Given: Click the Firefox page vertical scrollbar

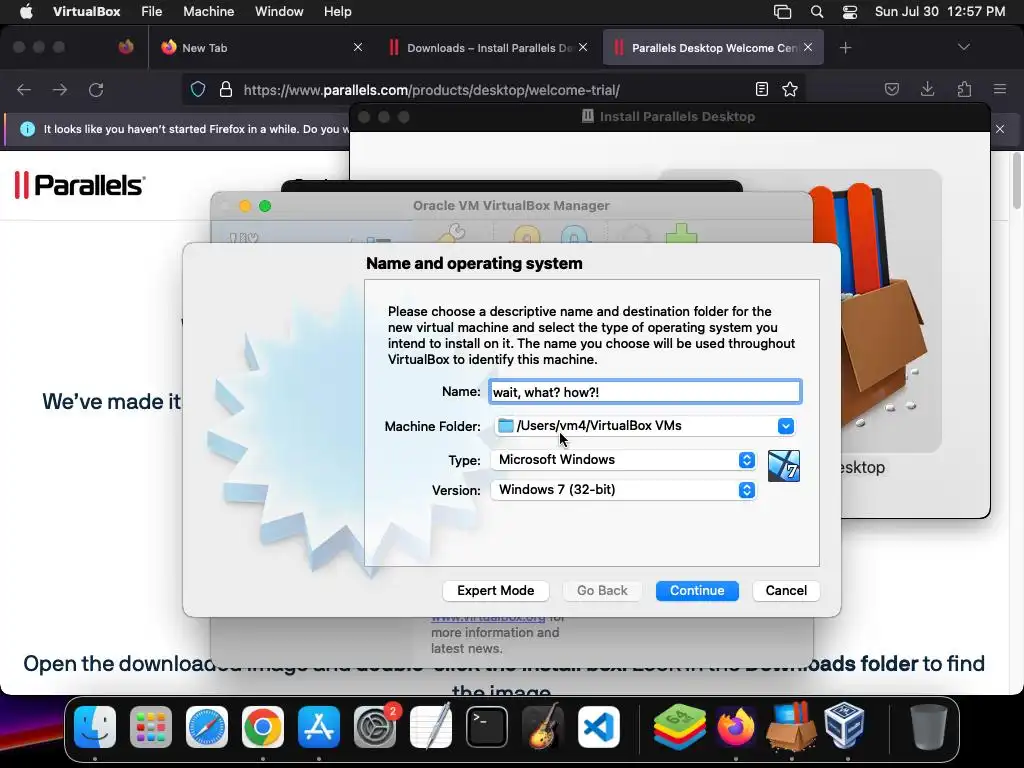Looking at the screenshot, I should tap(1017, 180).
